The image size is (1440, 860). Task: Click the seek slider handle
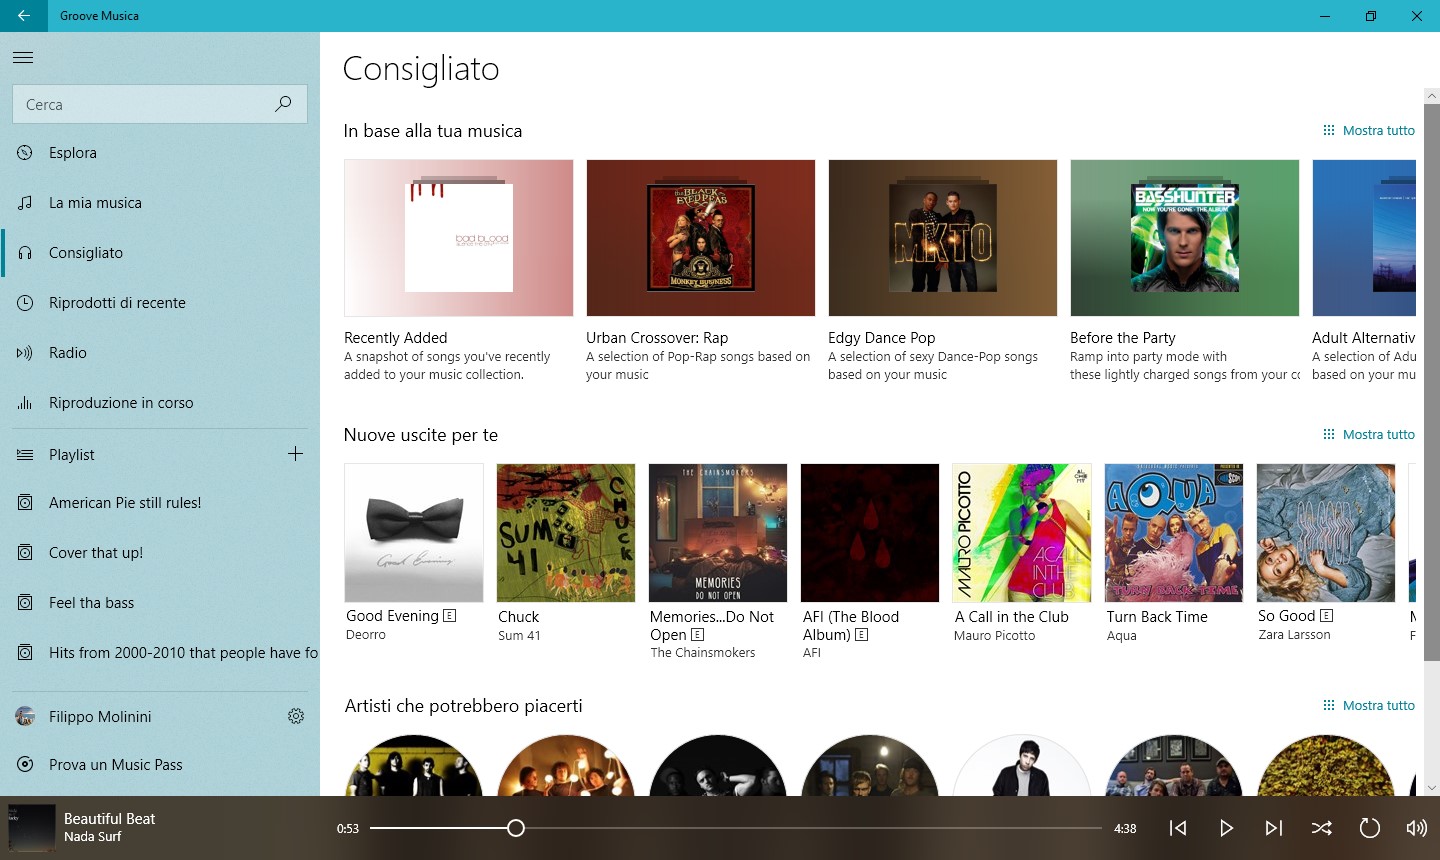[516, 828]
